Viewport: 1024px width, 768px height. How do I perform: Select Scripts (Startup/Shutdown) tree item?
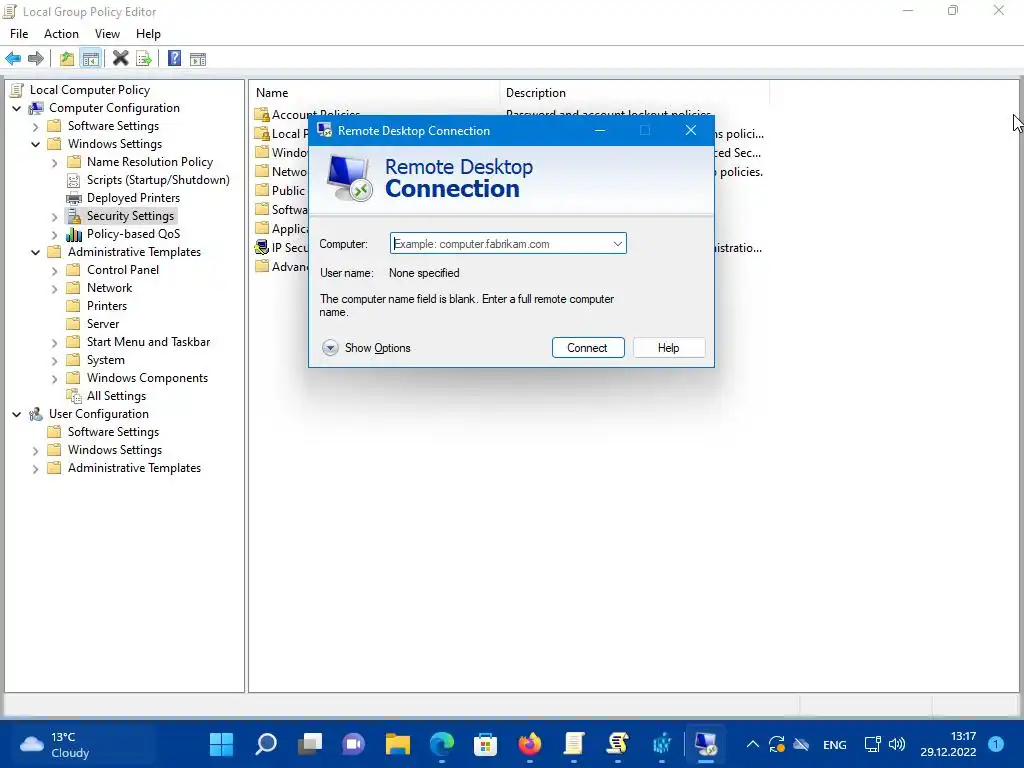click(158, 180)
